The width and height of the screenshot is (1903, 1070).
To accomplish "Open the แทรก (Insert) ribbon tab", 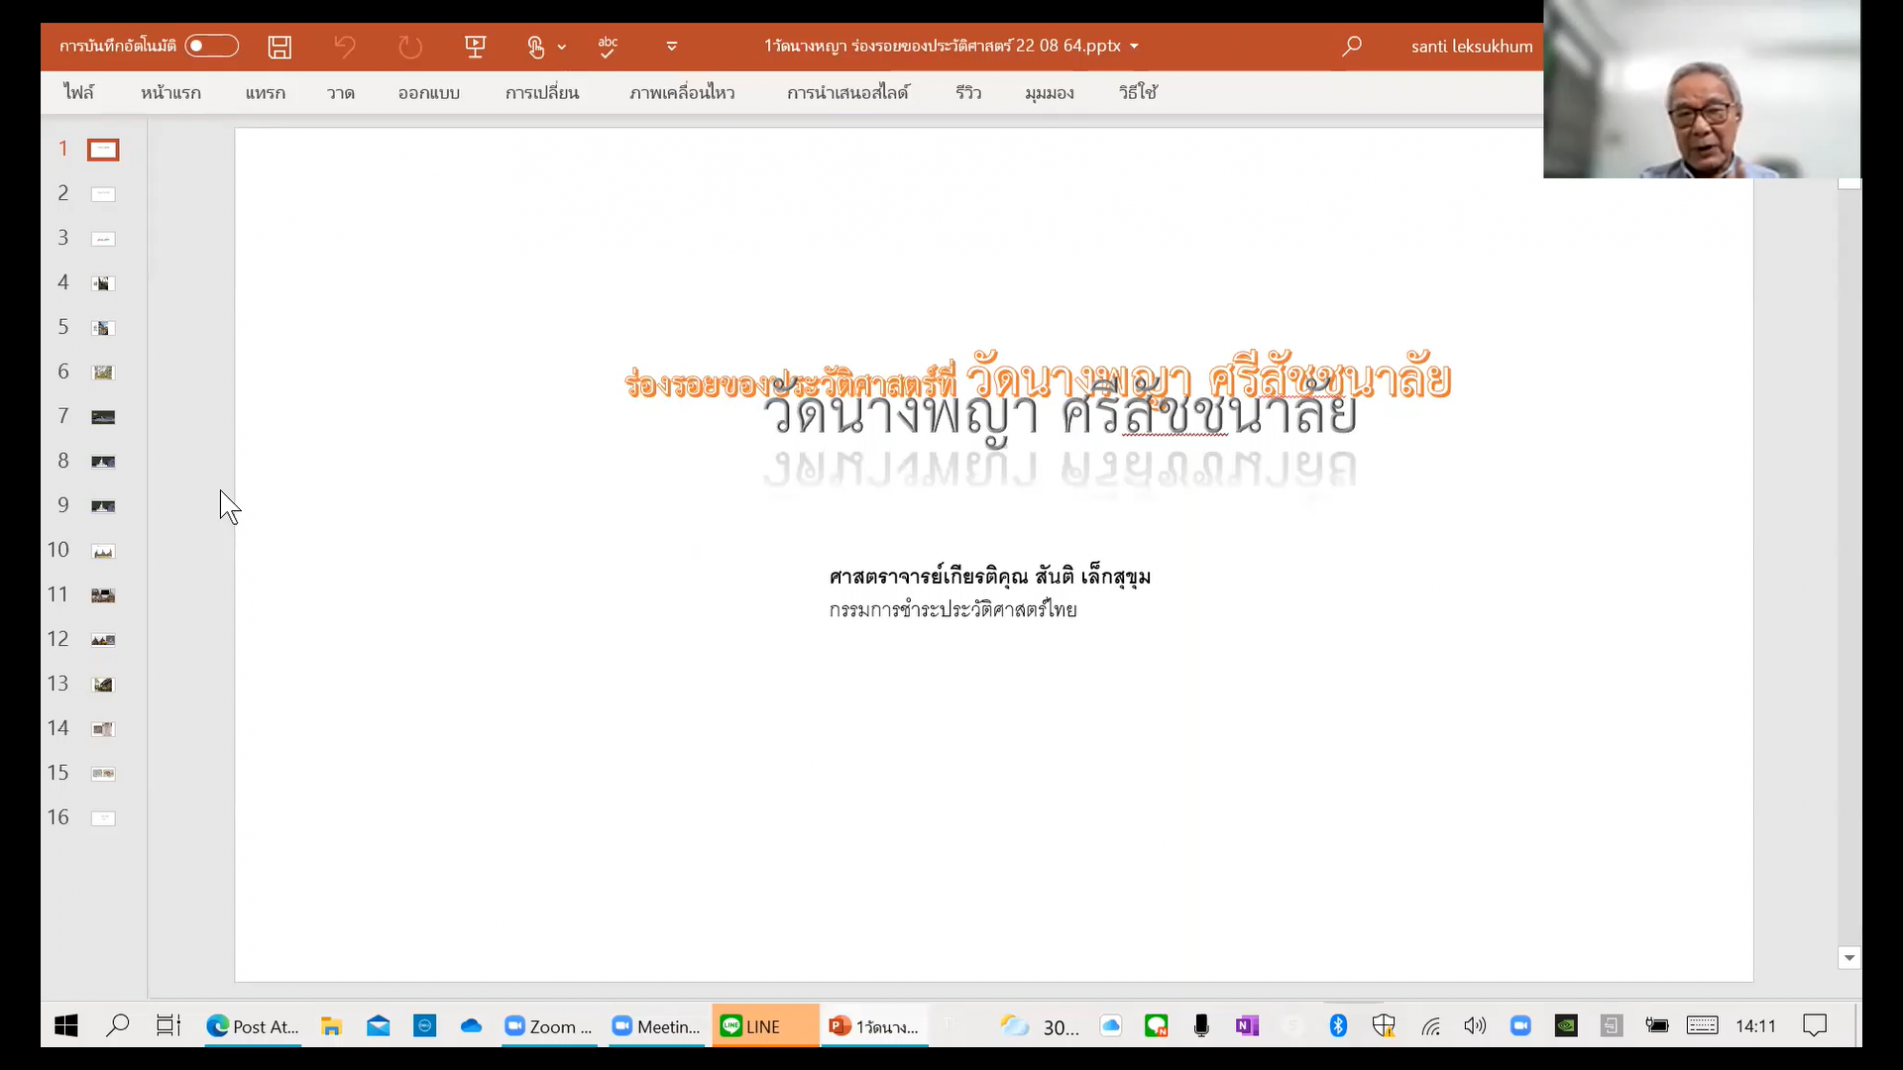I will coord(265,93).
